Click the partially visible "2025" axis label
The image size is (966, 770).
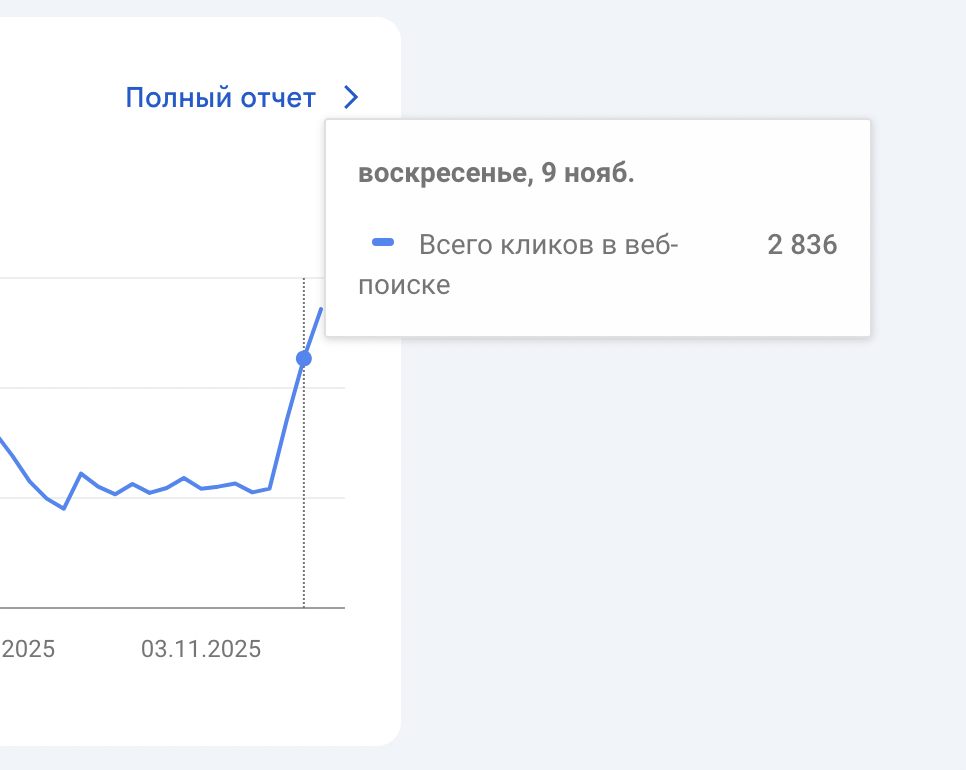click(28, 649)
